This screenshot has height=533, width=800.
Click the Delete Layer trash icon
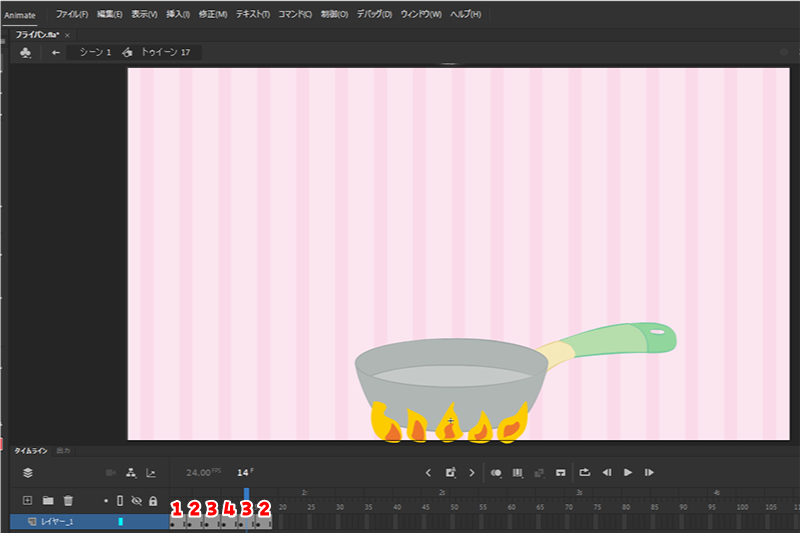point(68,500)
